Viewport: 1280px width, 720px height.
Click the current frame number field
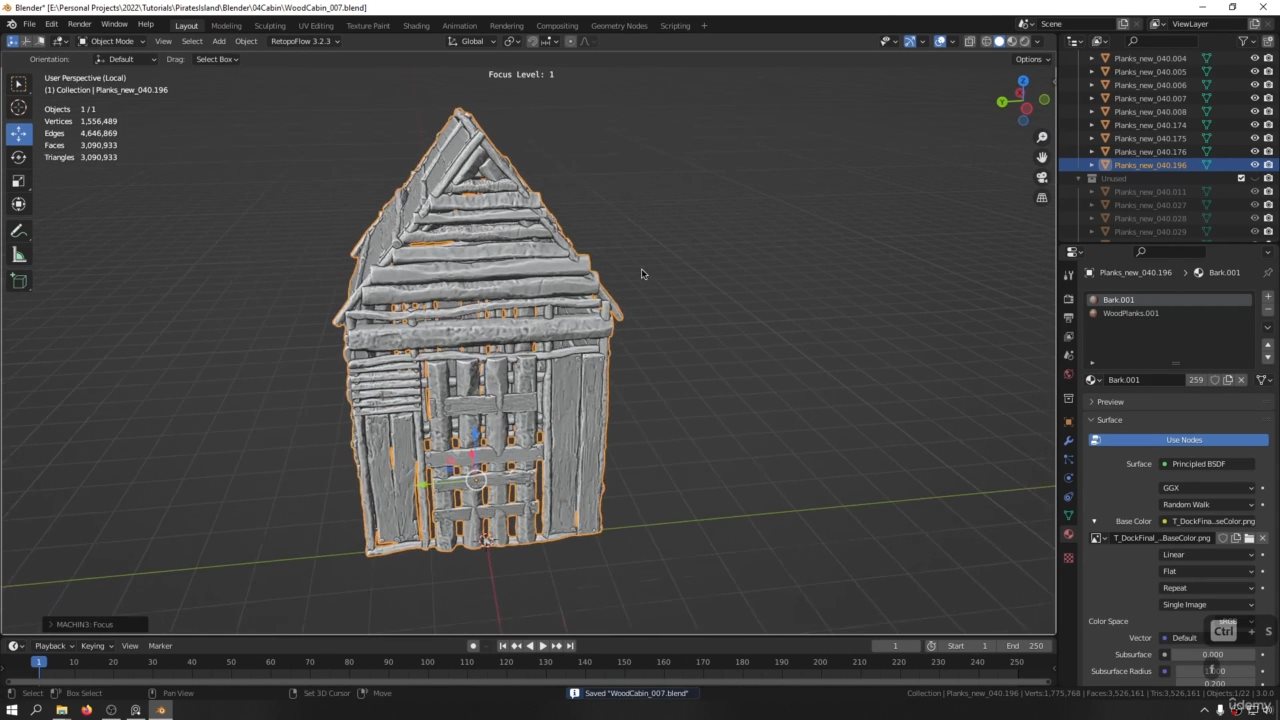[x=895, y=646]
